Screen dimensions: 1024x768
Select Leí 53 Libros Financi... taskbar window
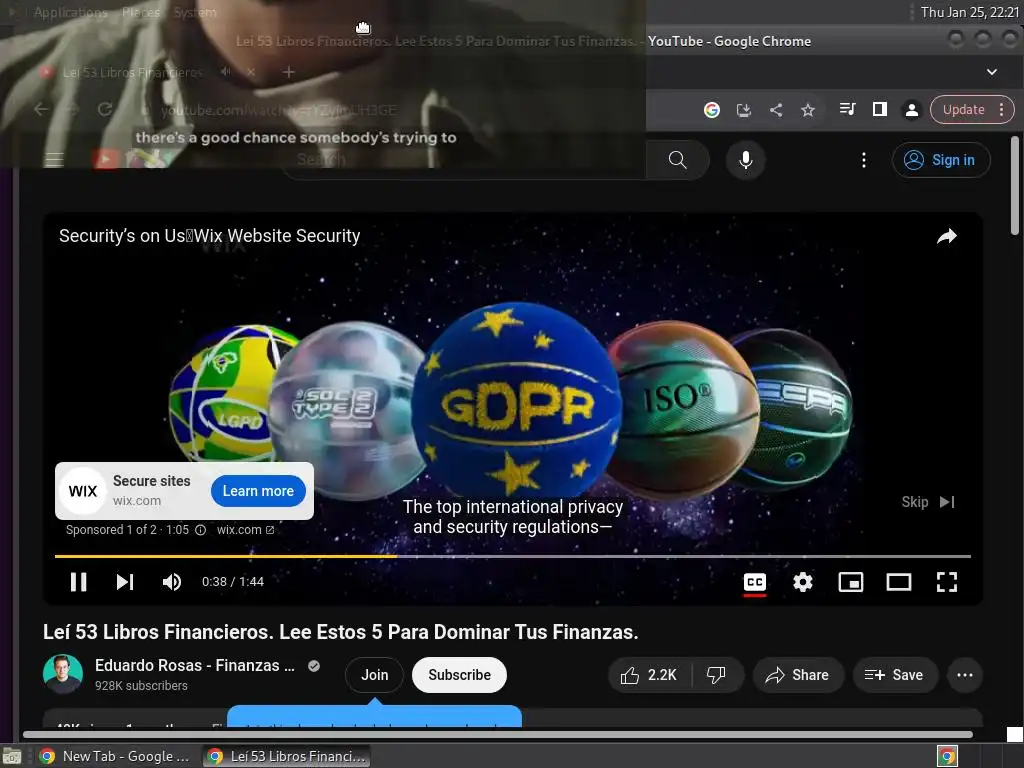pos(287,756)
